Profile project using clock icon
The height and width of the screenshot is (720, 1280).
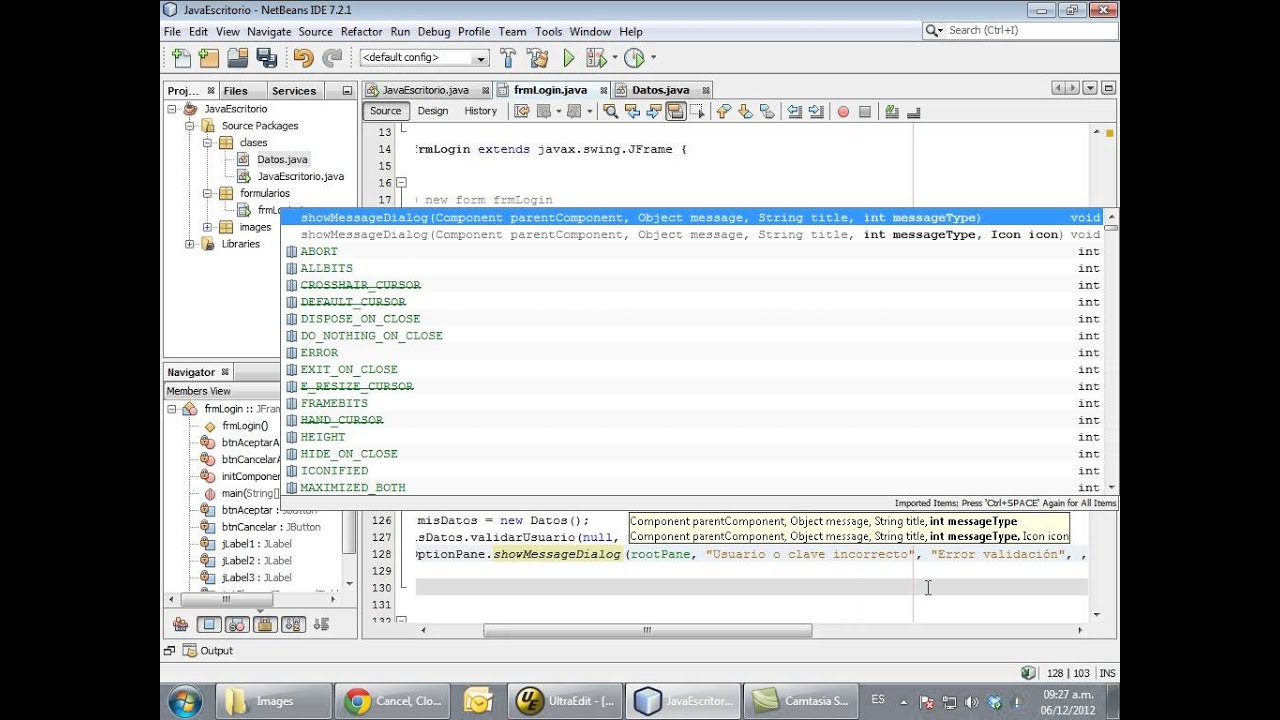click(x=634, y=58)
